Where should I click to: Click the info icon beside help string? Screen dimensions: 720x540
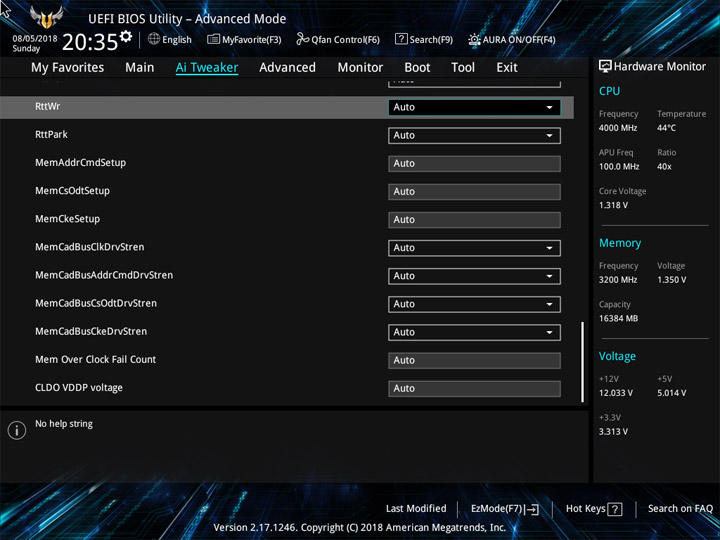[x=17, y=430]
